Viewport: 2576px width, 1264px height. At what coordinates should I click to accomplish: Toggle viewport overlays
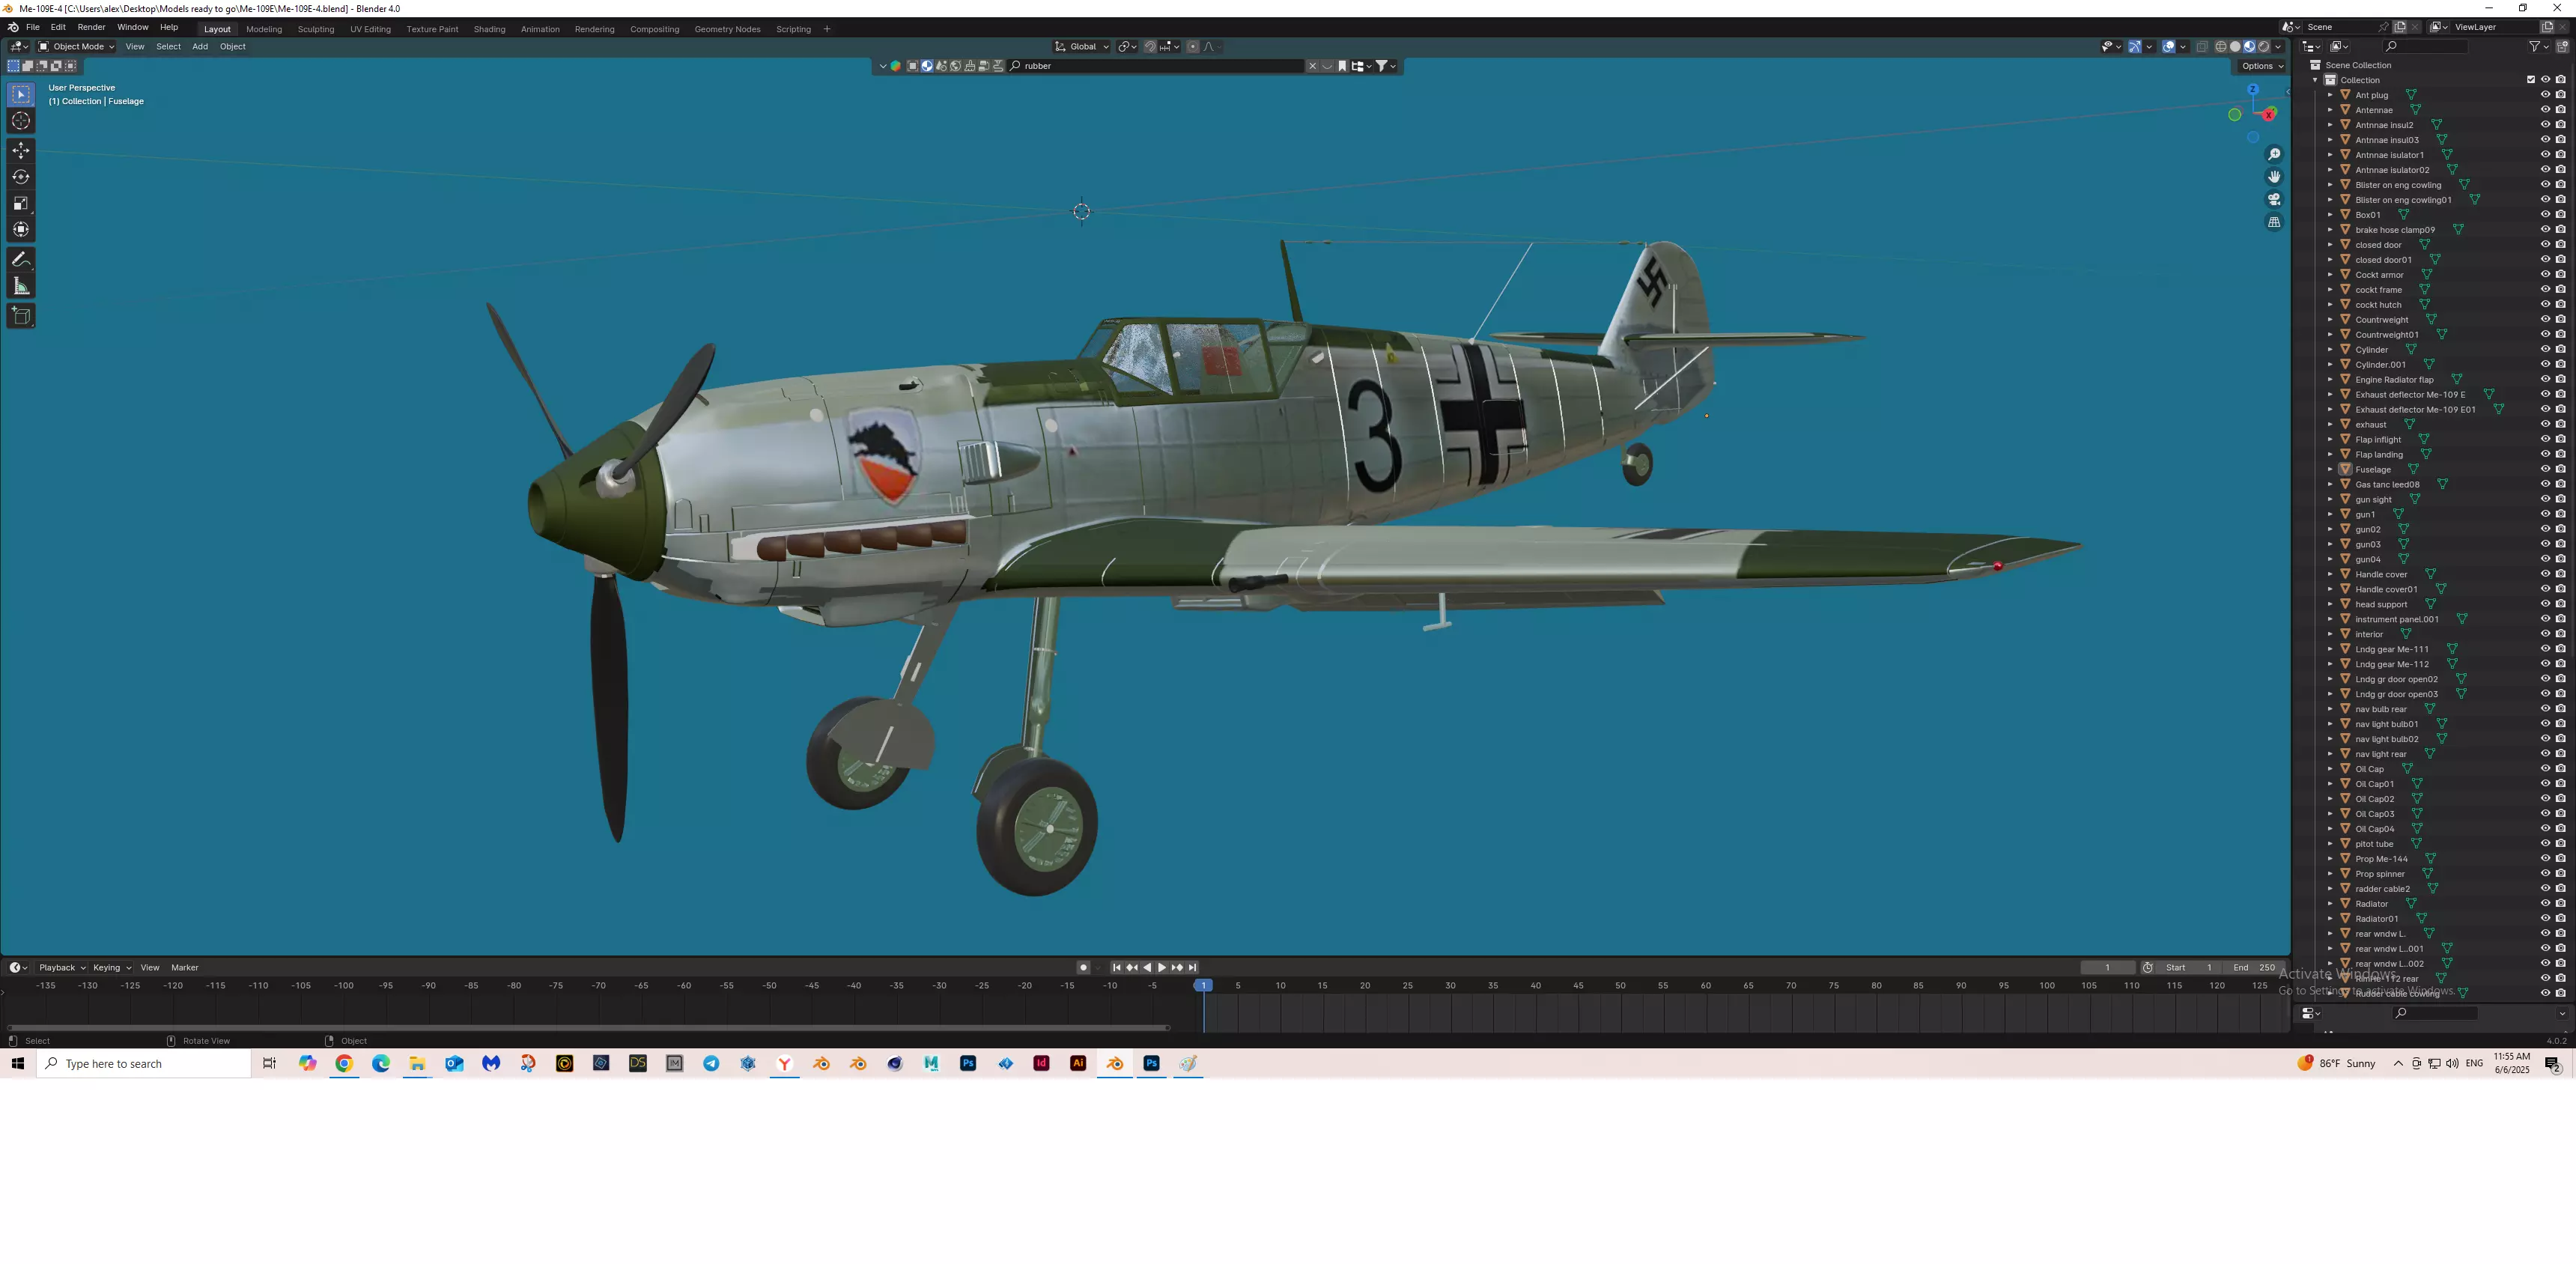click(x=2169, y=47)
